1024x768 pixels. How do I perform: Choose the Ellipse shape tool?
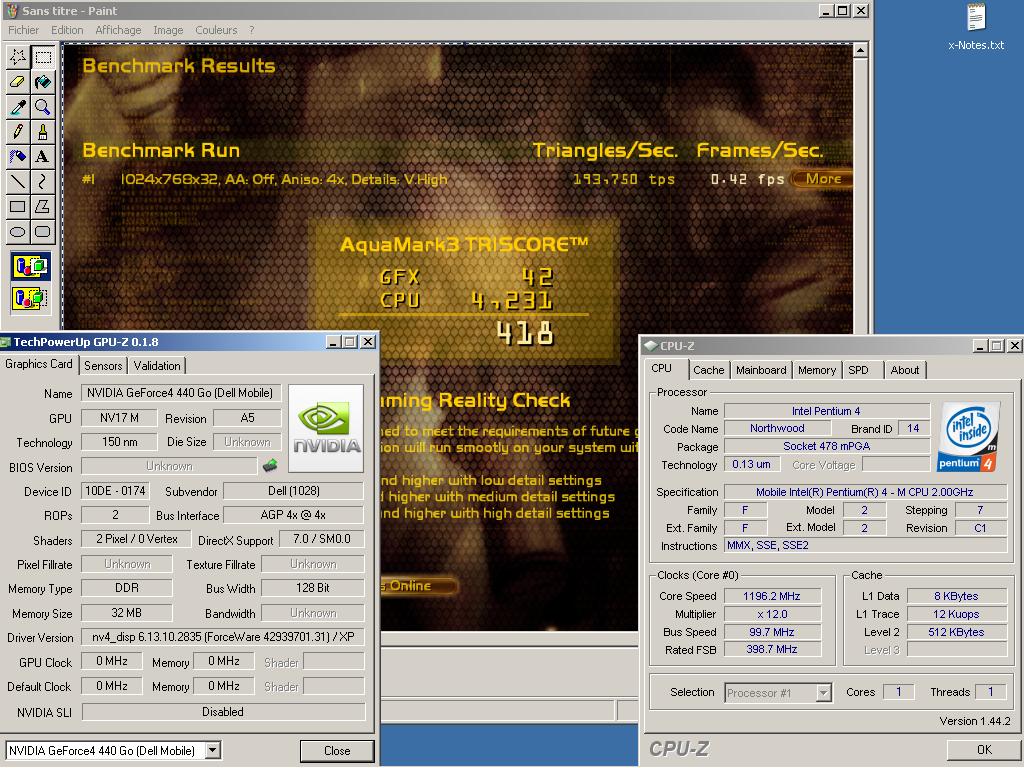tap(18, 231)
